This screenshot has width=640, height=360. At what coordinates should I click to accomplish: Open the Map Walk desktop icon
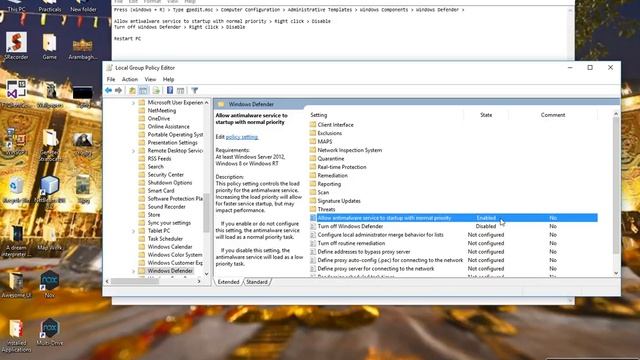pyautogui.click(x=49, y=238)
